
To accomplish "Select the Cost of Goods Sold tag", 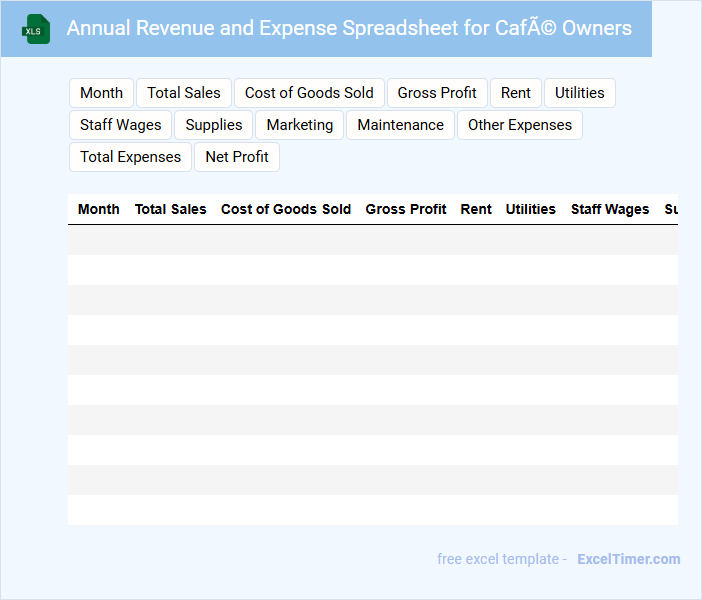I will (309, 93).
